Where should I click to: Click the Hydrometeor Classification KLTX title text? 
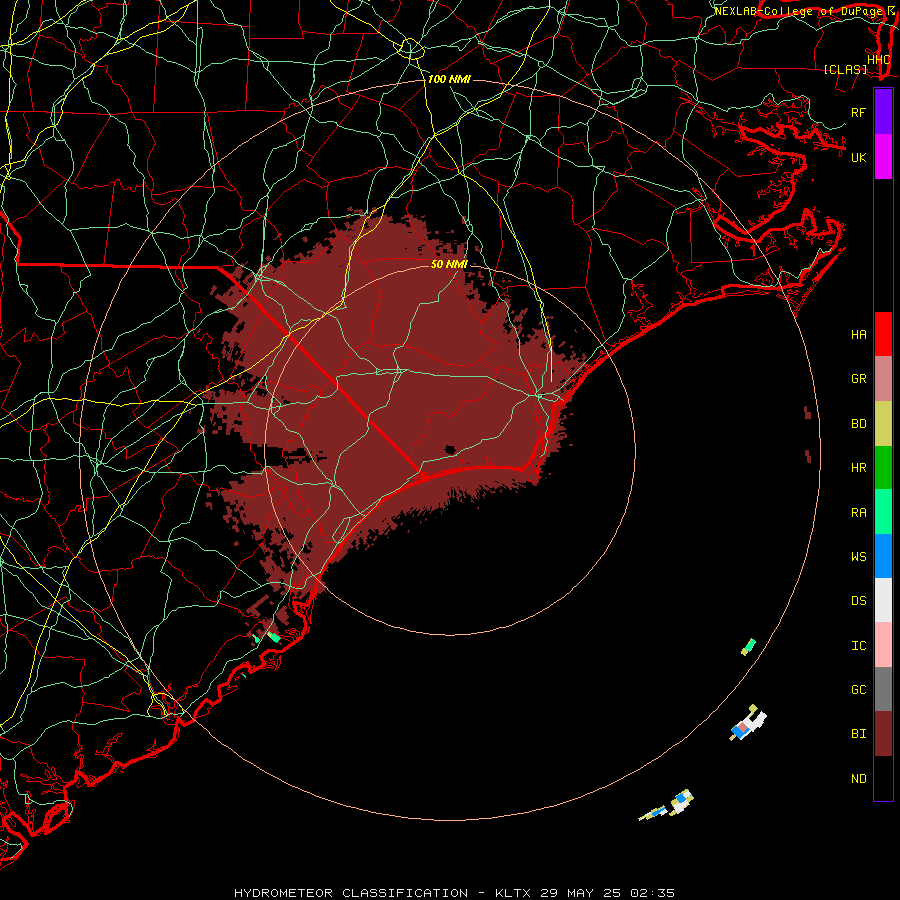454,893
